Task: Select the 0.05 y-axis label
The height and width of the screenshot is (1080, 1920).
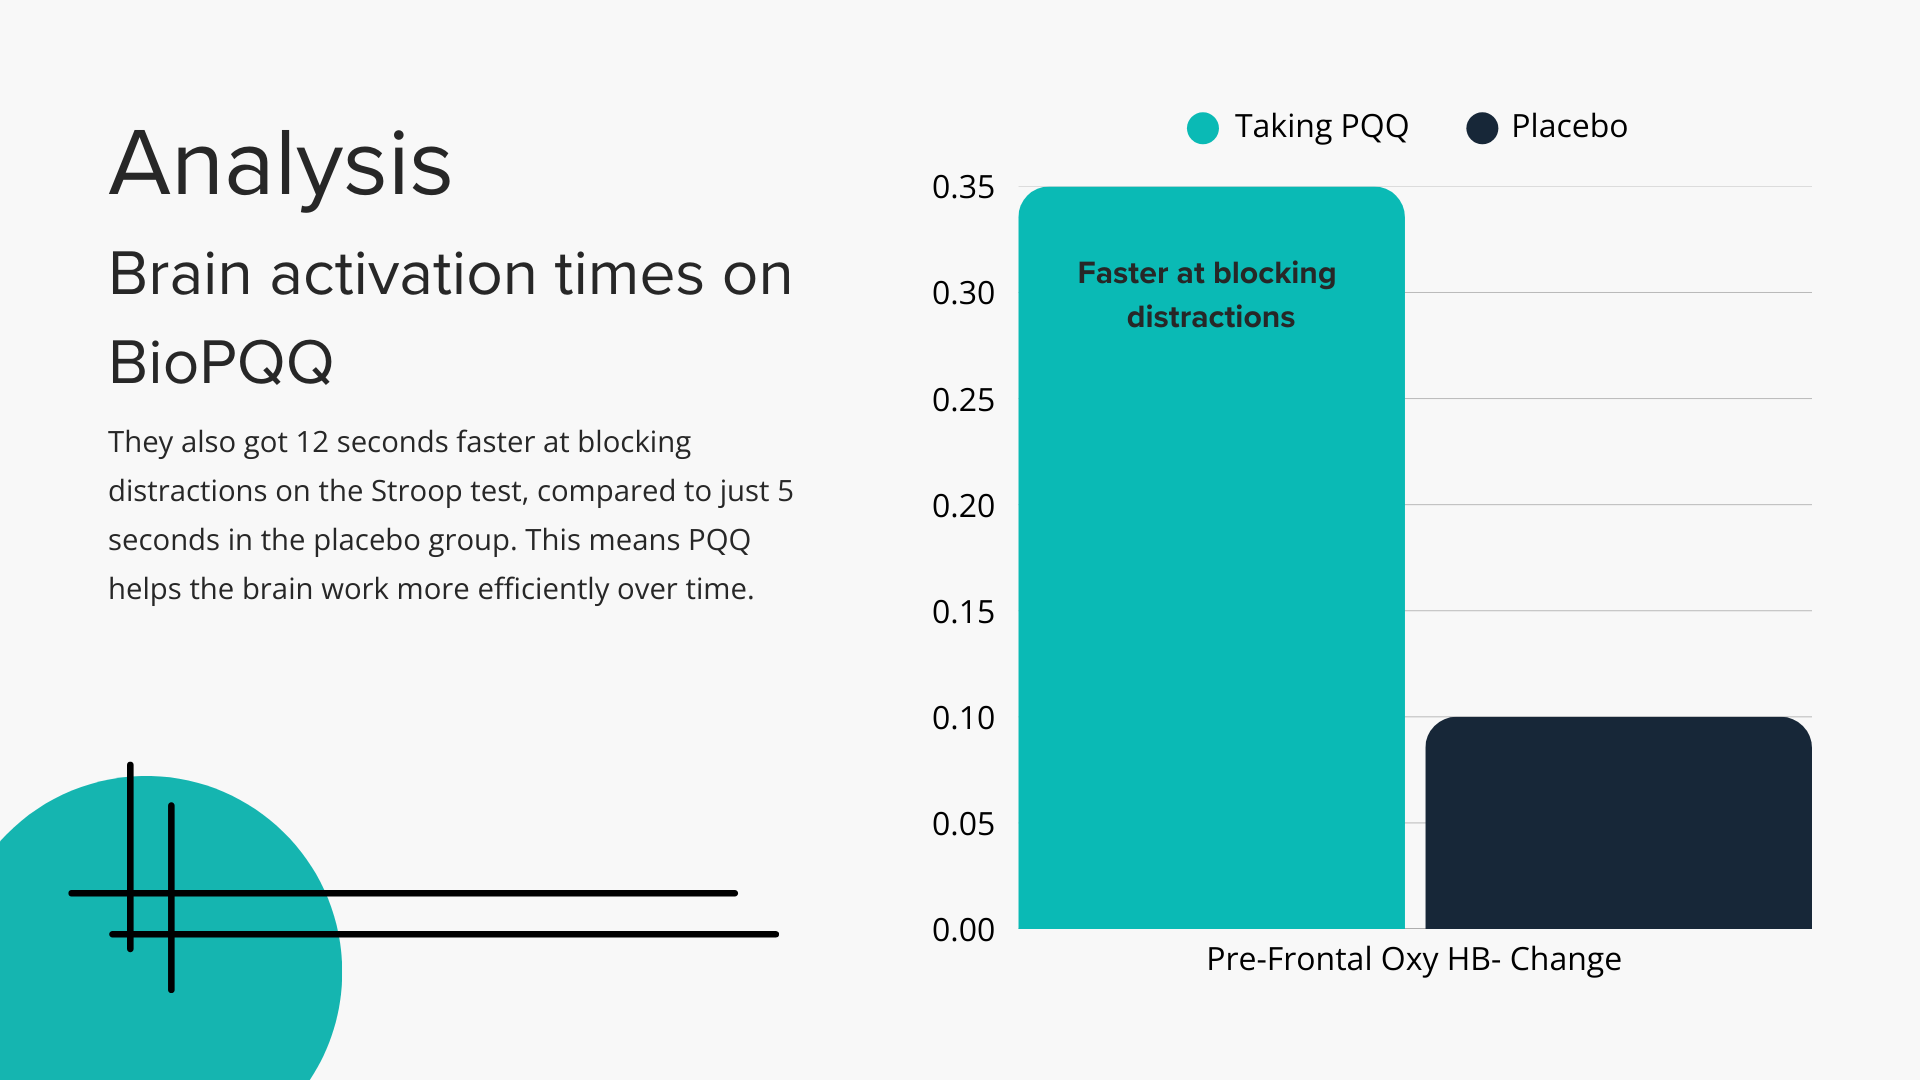Action: (x=963, y=824)
